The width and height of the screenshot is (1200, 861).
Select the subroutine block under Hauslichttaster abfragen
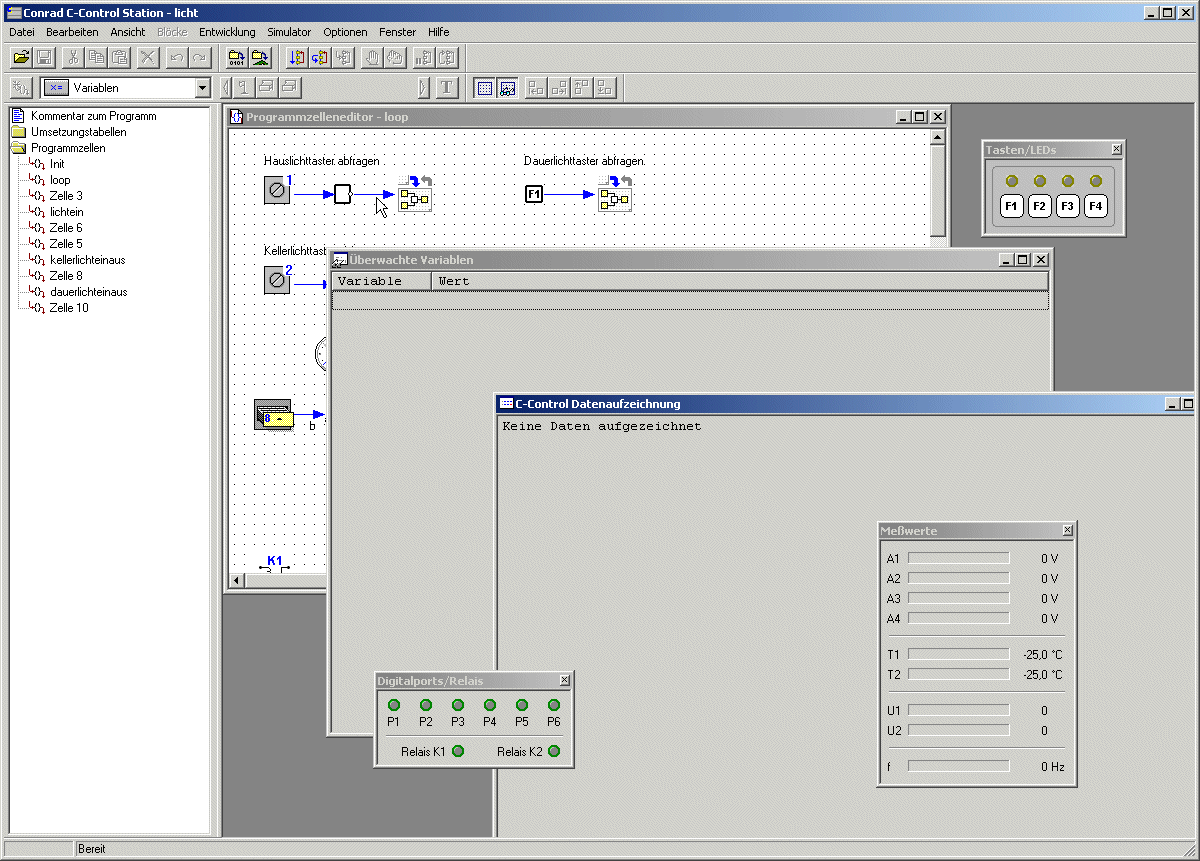click(415, 194)
